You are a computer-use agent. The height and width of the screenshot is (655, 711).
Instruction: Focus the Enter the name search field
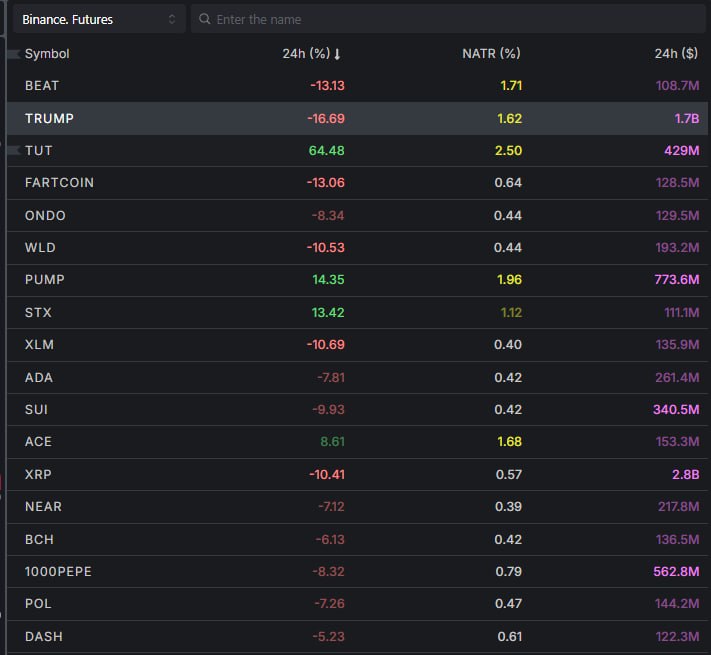448,19
